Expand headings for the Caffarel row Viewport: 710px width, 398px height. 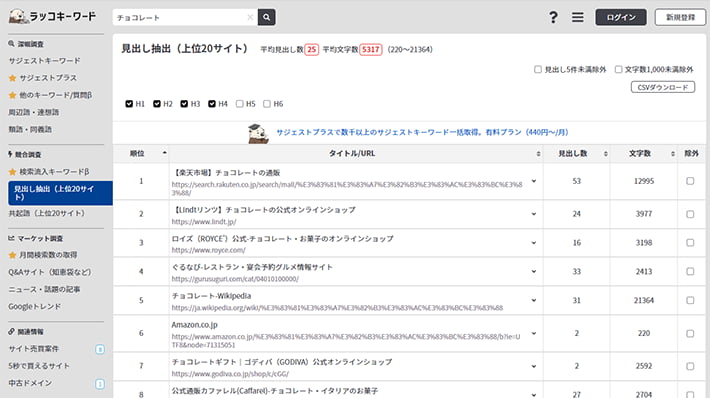pos(534,395)
